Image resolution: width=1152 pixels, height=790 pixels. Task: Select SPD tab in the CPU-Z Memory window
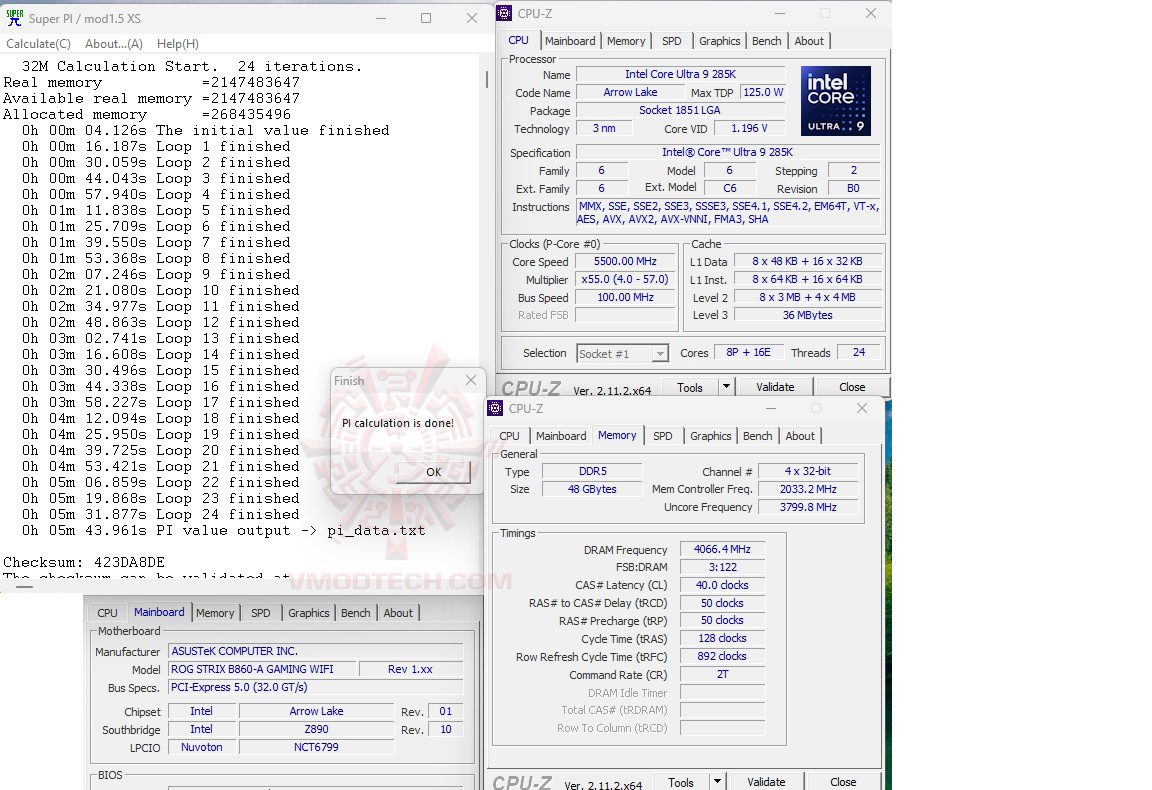point(663,436)
